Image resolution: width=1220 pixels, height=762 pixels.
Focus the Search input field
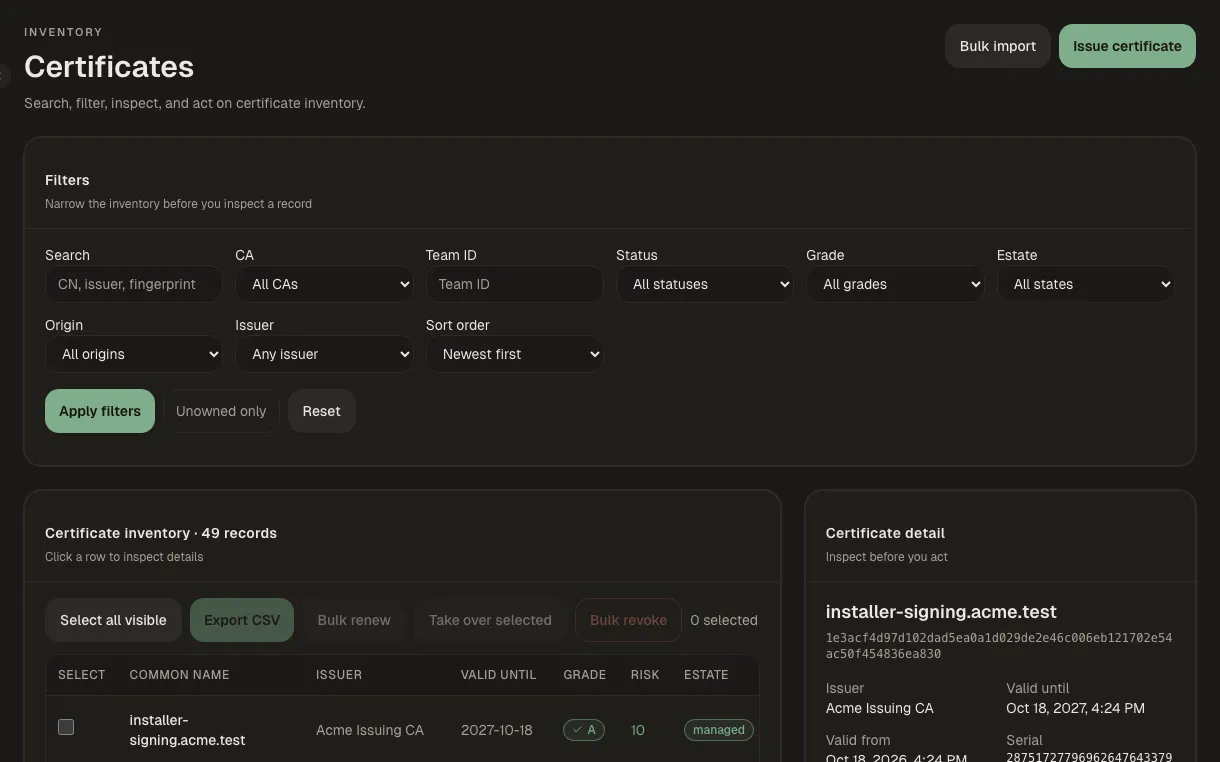[x=134, y=284]
